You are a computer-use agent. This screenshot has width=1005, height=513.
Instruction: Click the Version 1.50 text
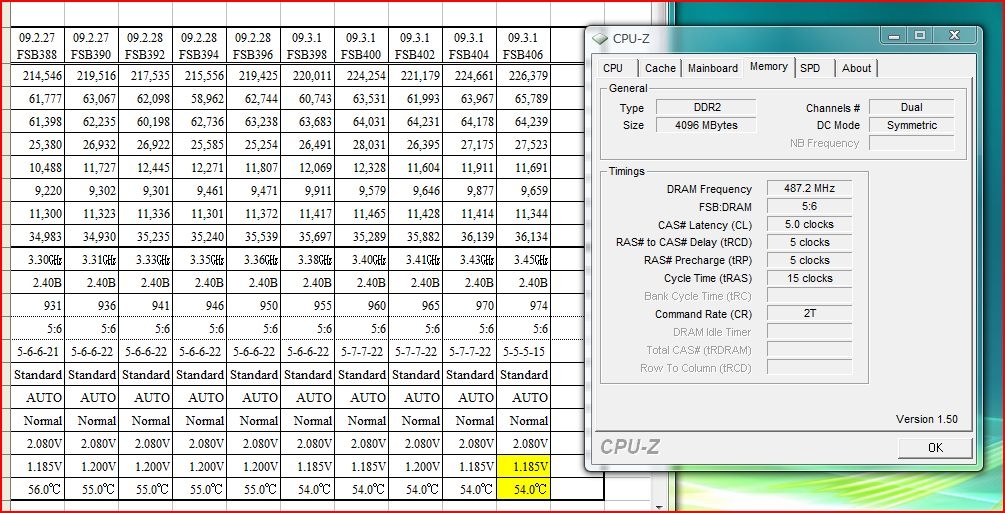point(927,419)
